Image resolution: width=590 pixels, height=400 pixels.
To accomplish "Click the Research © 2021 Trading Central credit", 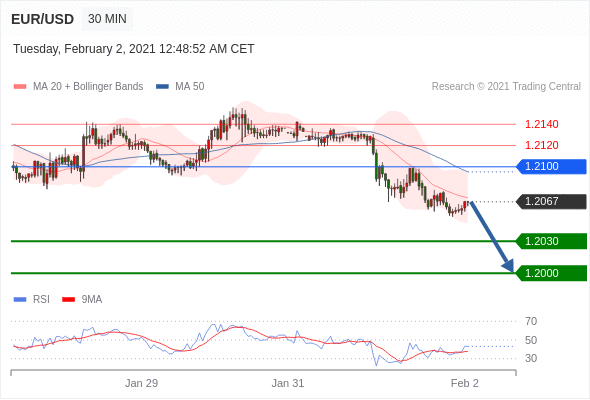I will pos(506,87).
